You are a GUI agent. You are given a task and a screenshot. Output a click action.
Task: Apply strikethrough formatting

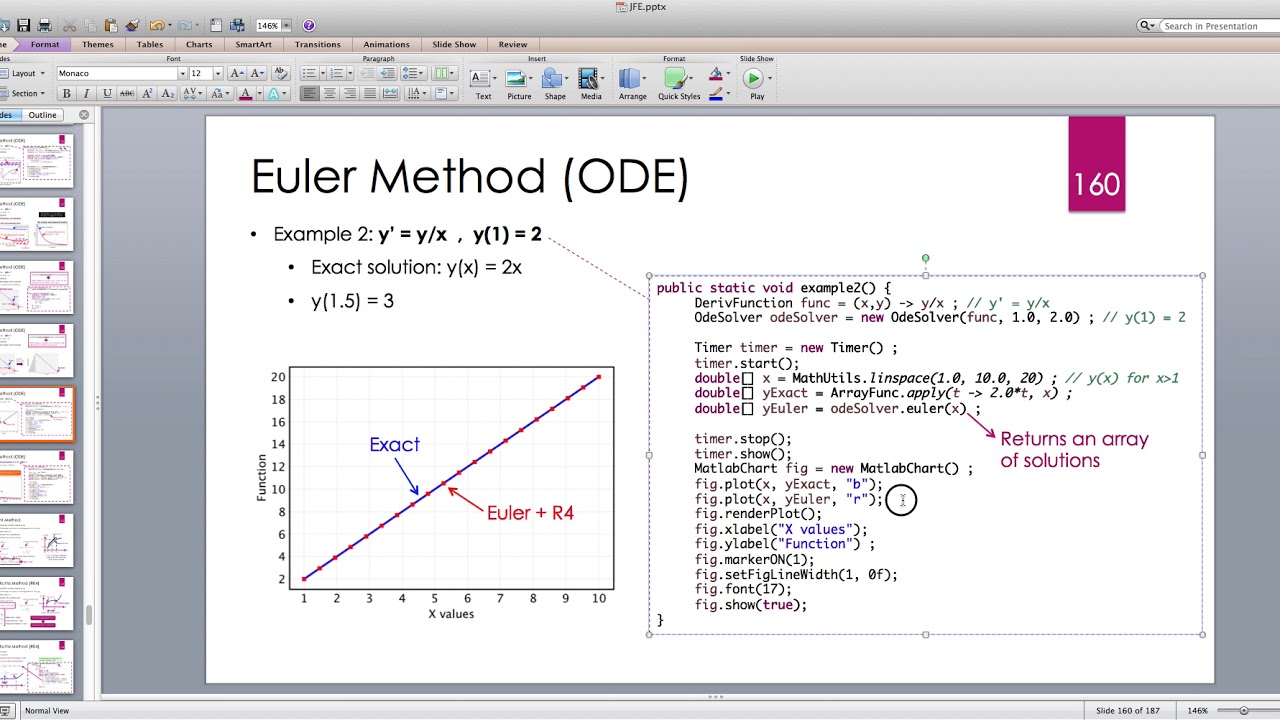(127, 93)
